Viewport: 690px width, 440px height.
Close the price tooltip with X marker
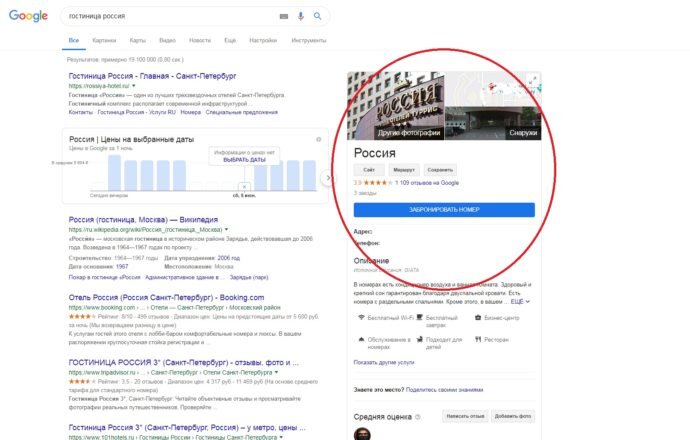[x=244, y=187]
